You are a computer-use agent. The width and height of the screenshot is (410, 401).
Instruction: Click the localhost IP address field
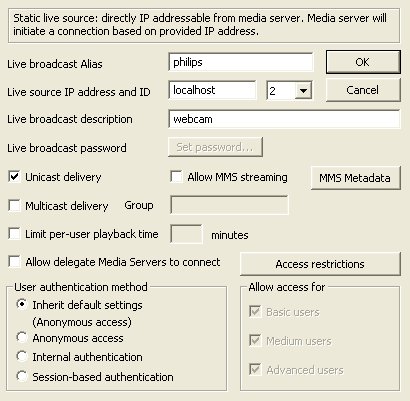(212, 90)
